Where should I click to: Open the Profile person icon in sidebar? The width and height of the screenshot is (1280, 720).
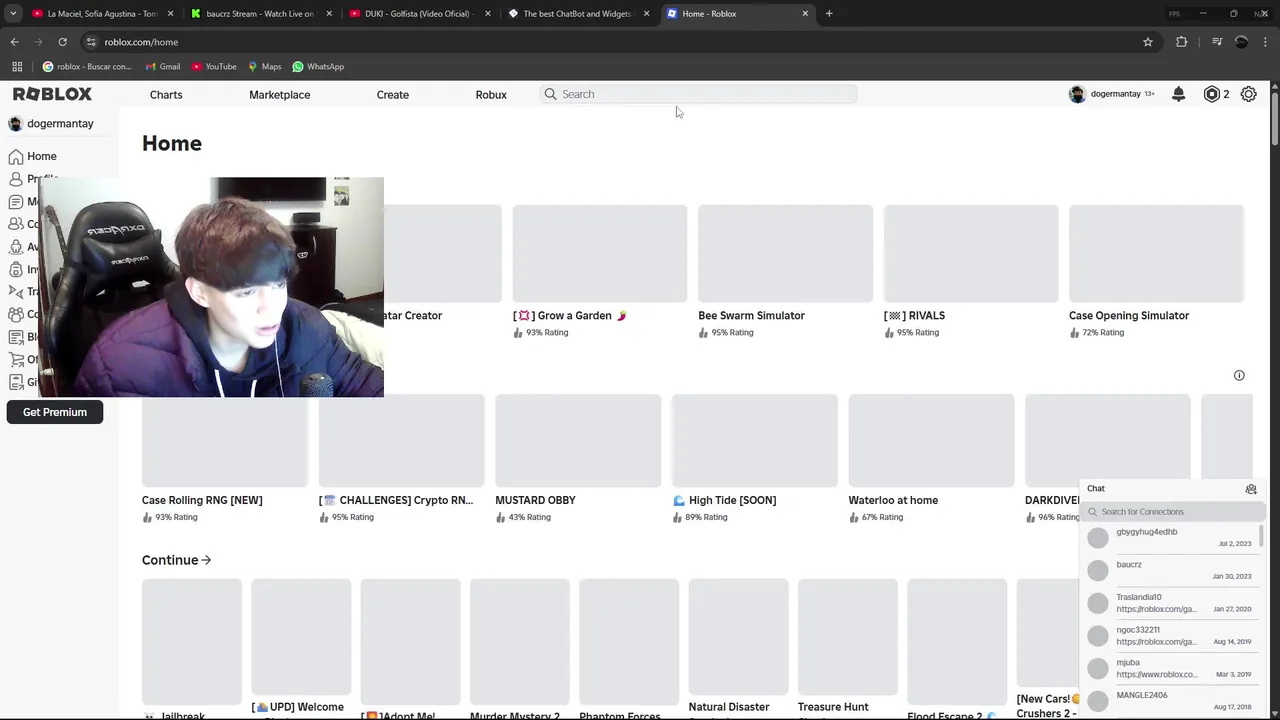tap(15, 179)
